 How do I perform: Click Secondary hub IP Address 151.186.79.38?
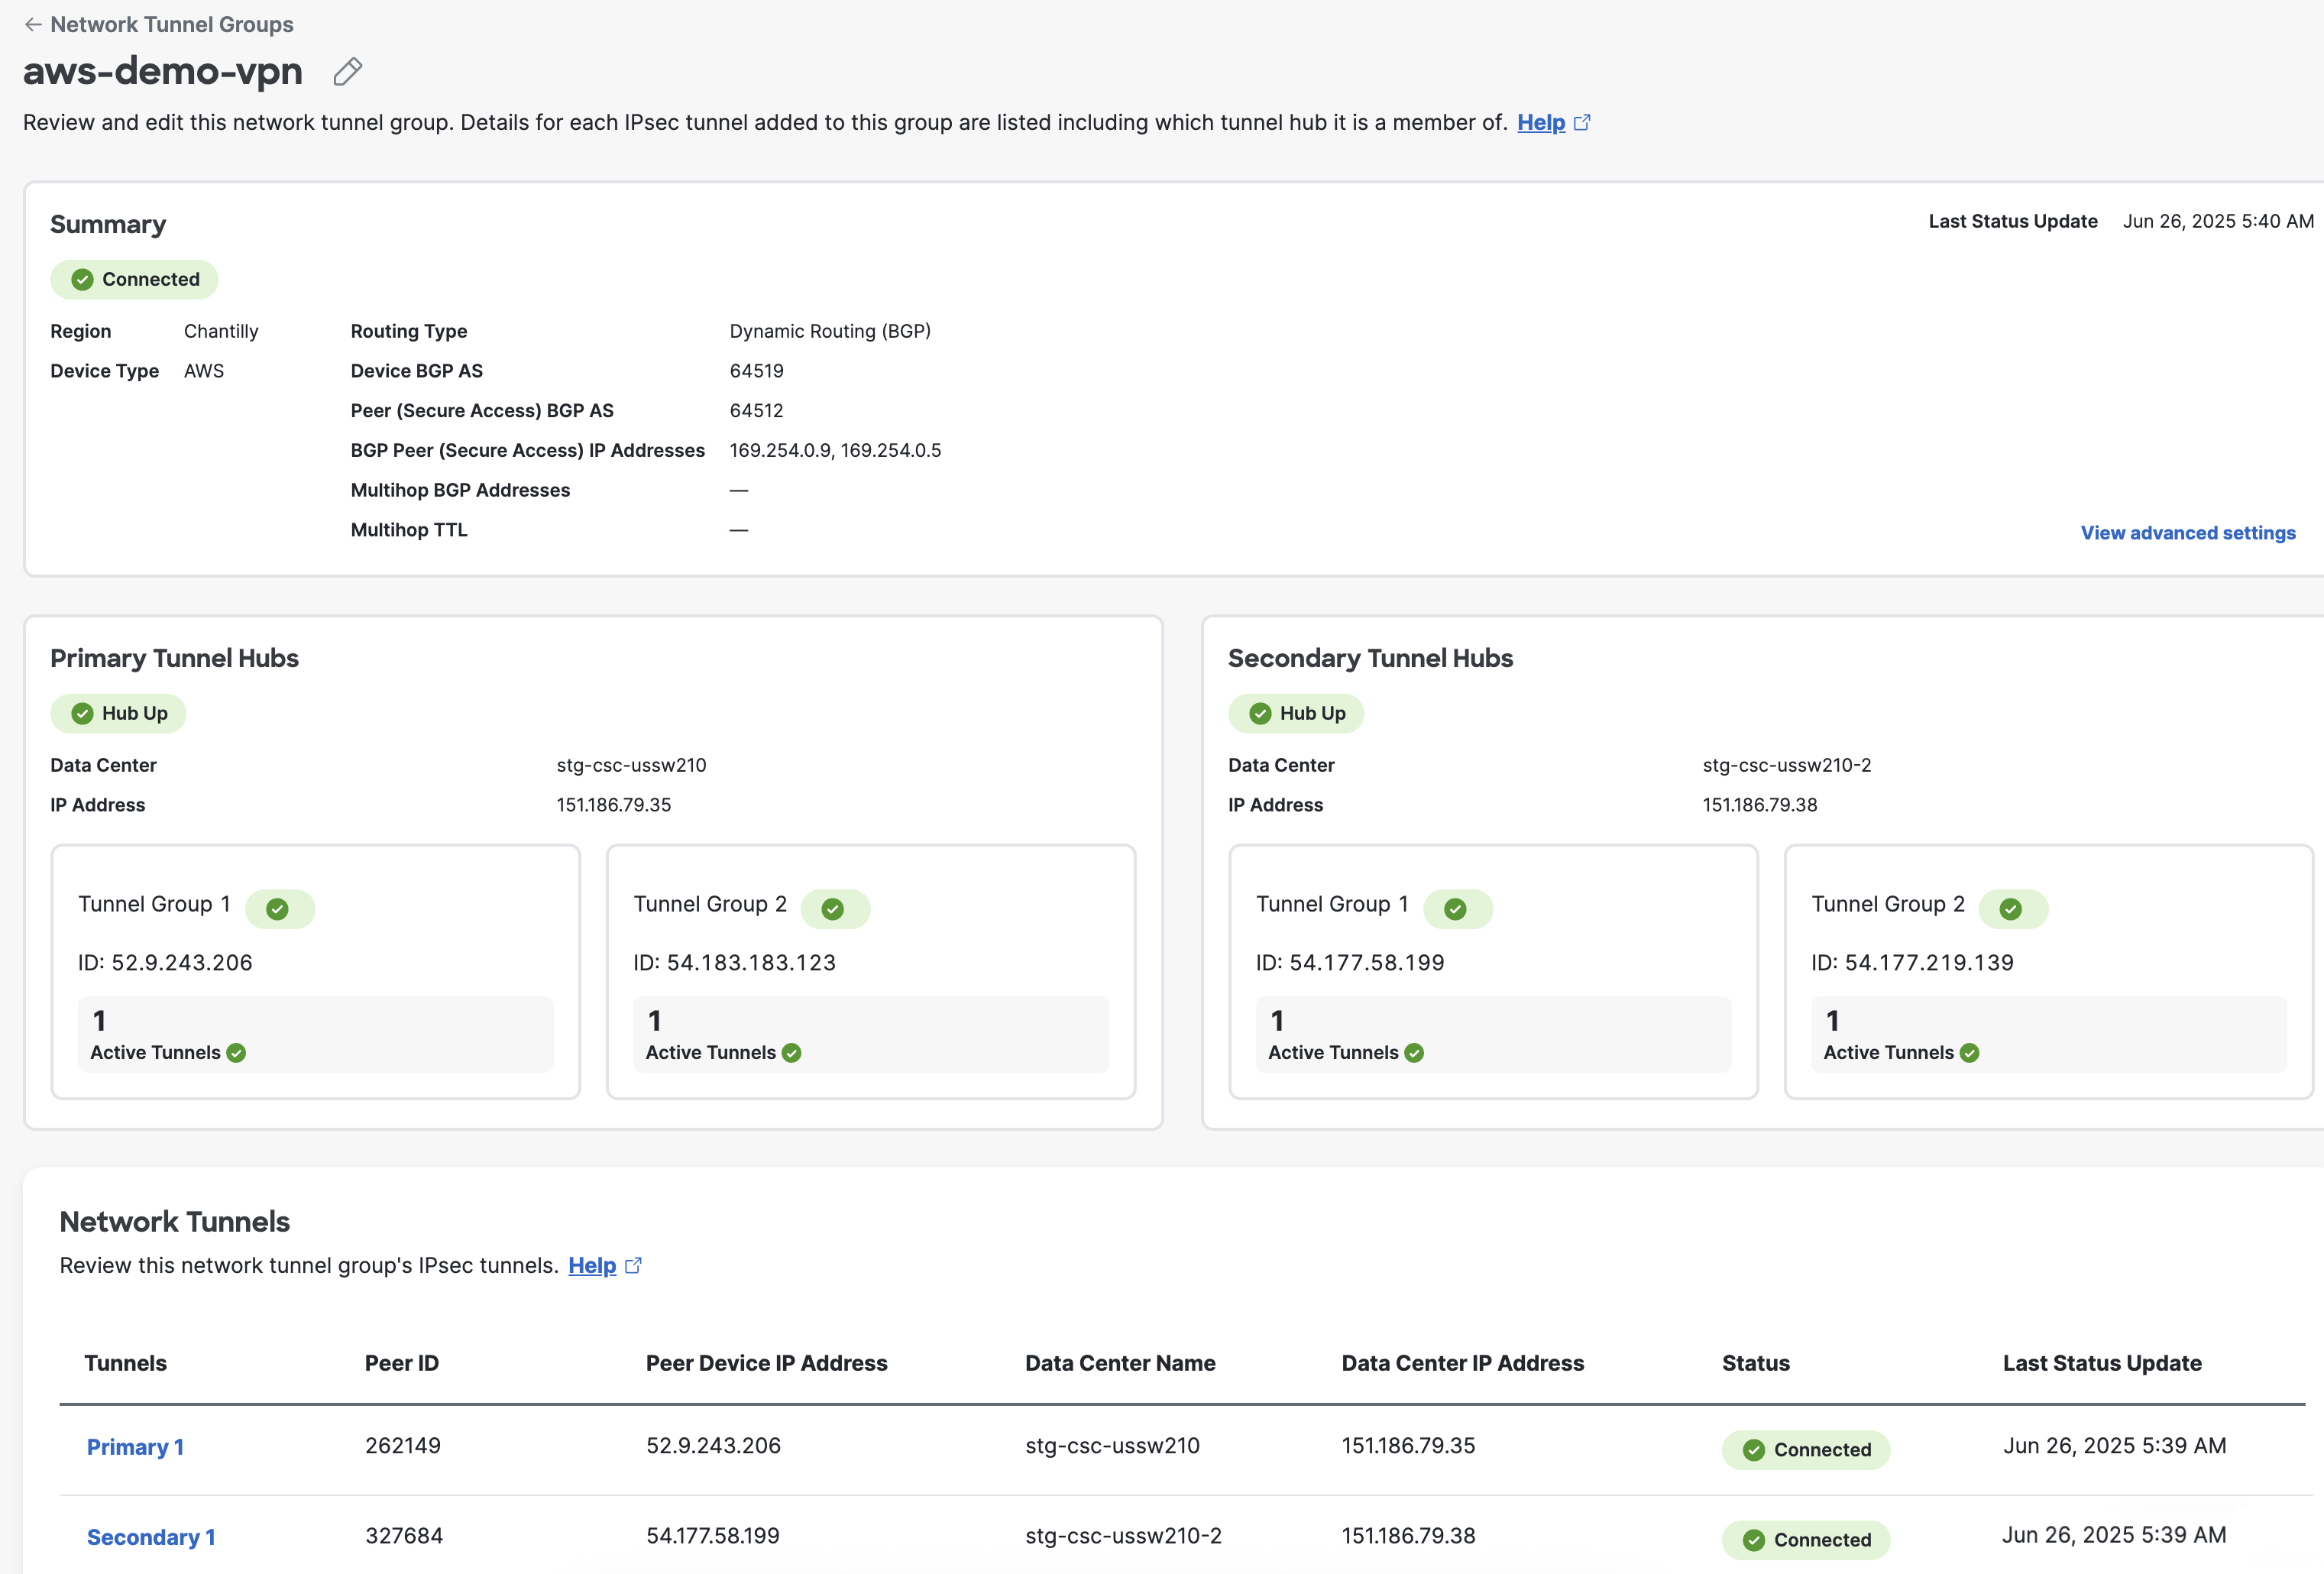pos(1760,805)
